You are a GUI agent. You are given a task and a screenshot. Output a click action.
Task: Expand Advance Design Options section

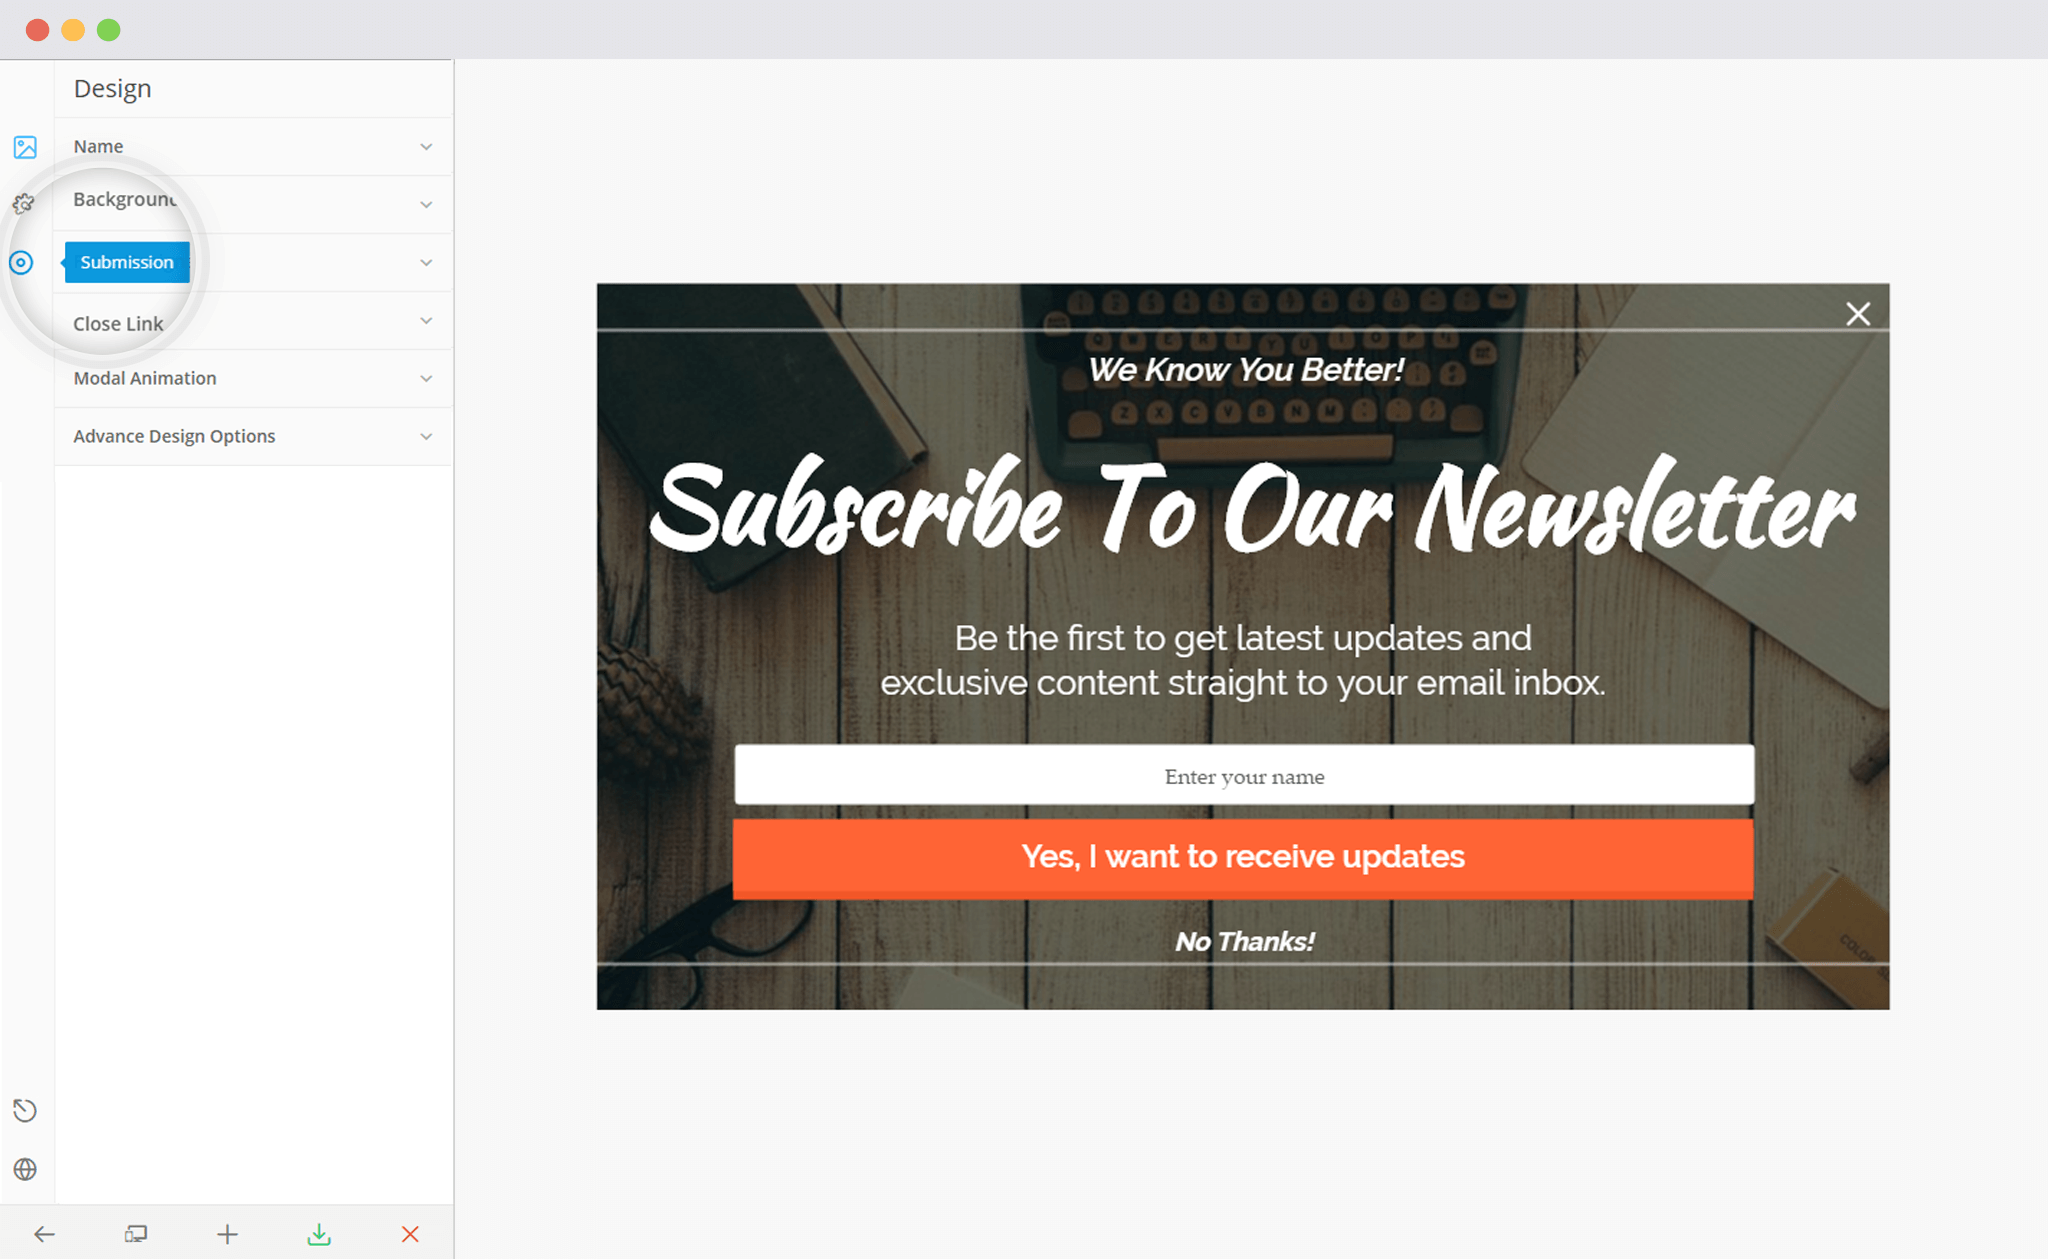click(253, 437)
